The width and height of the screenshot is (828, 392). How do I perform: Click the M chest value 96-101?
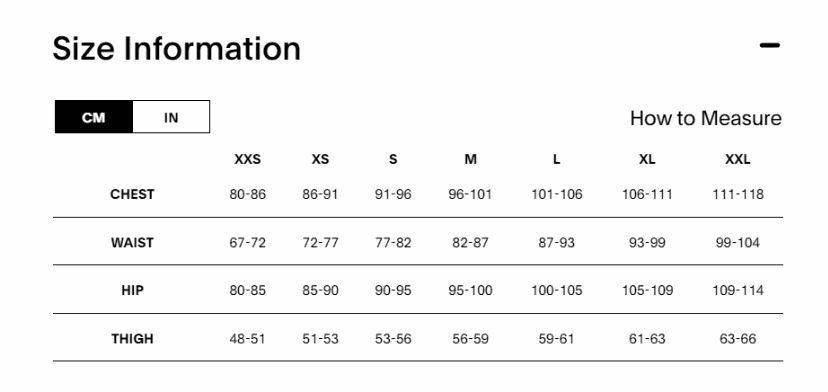[x=470, y=194]
